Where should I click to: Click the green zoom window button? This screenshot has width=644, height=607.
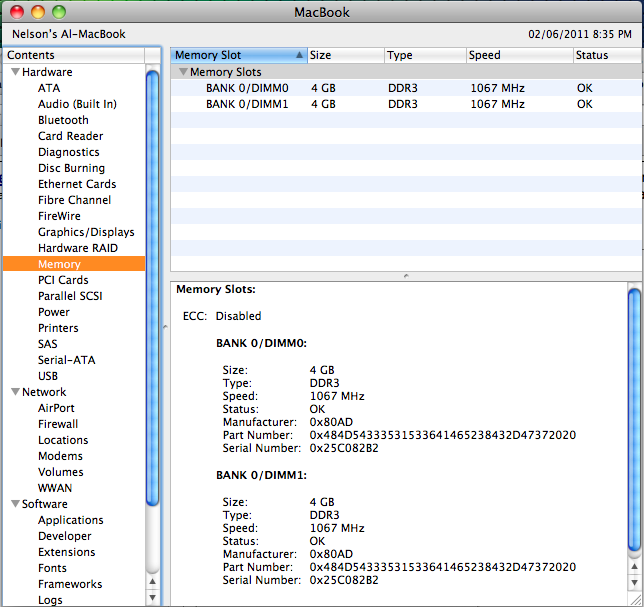(x=59, y=12)
